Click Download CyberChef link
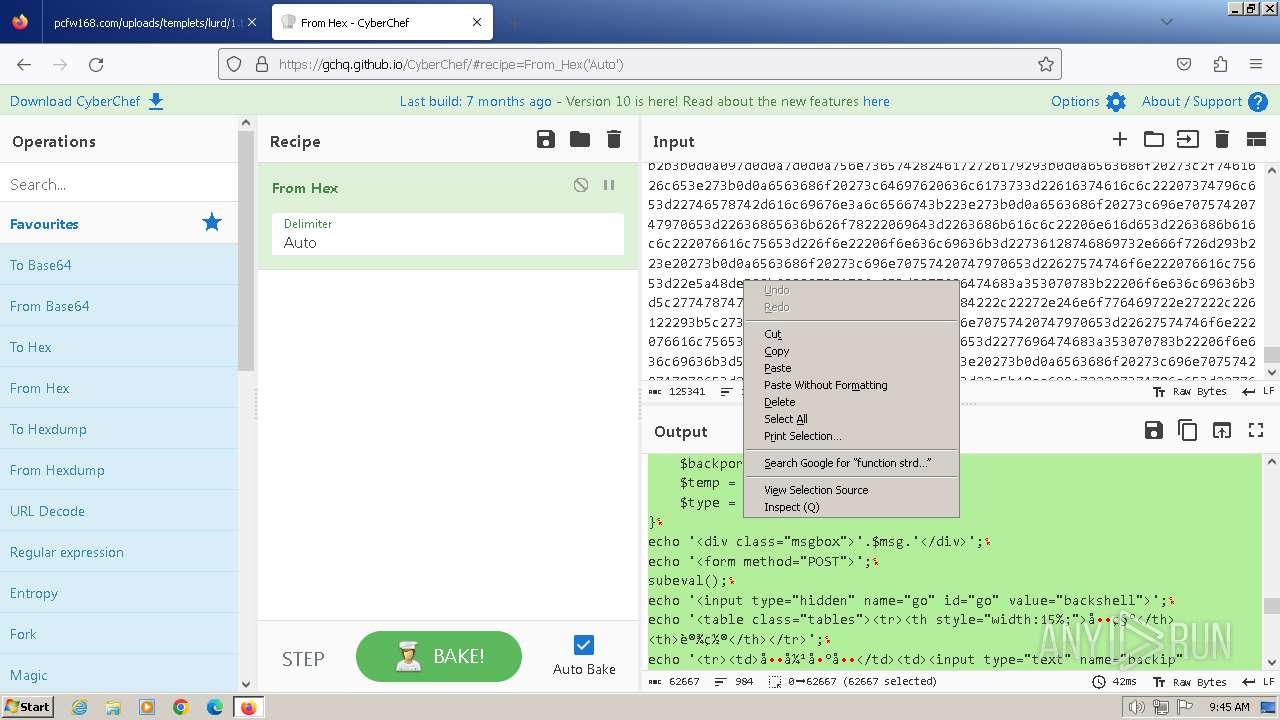 tap(87, 101)
